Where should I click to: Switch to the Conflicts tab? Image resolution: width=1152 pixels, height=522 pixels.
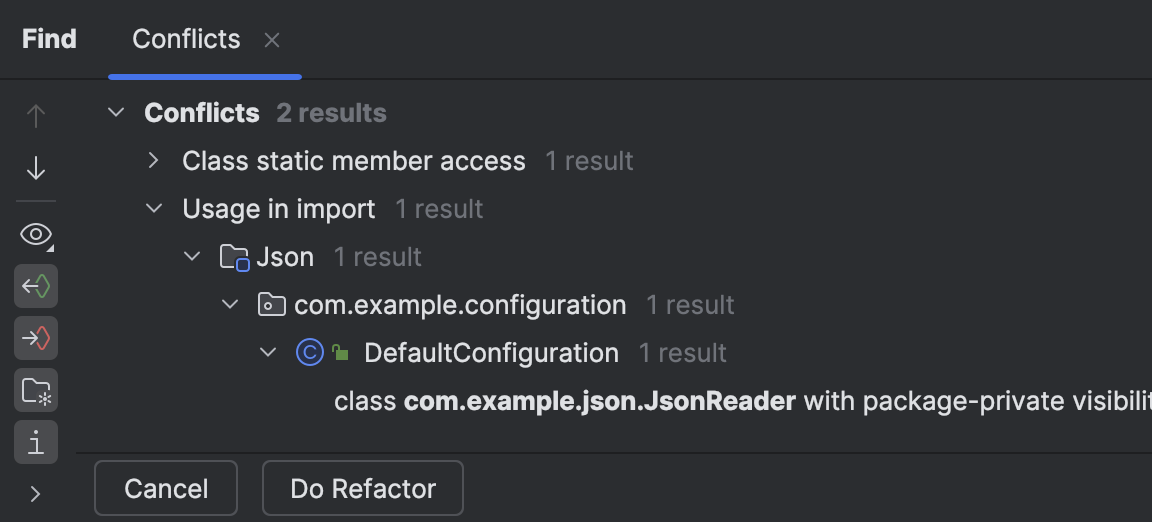pos(187,39)
